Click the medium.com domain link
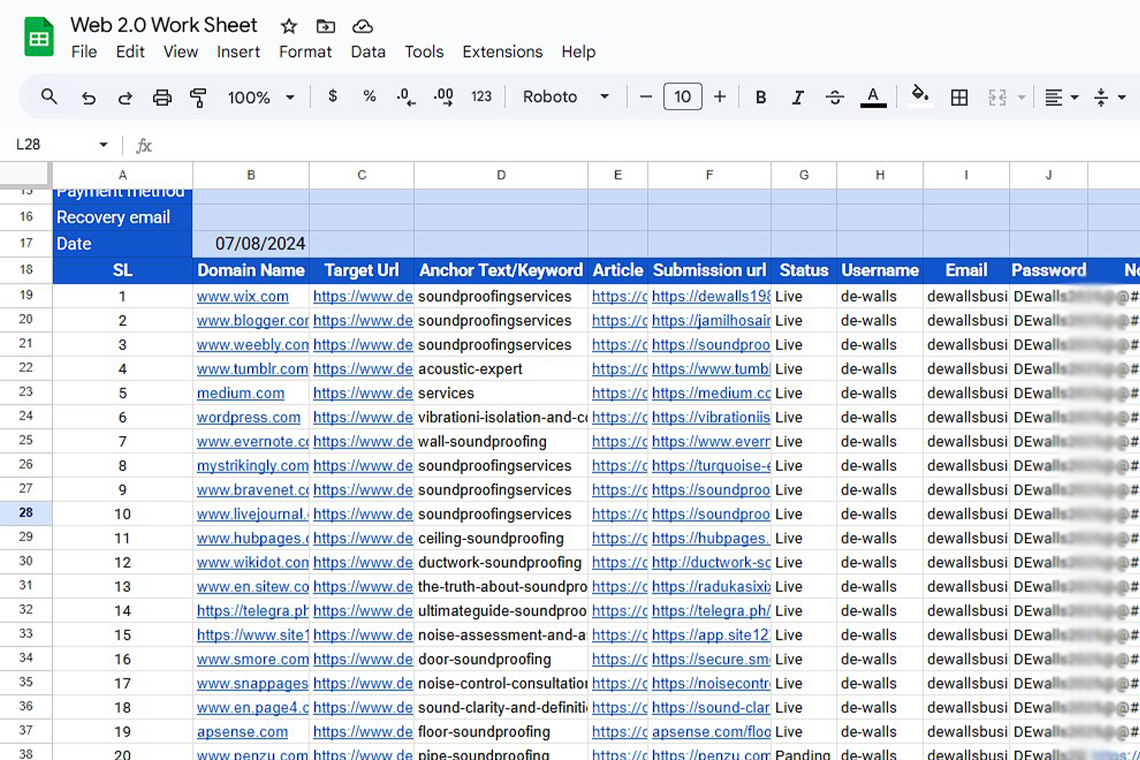1140x760 pixels. coord(240,393)
